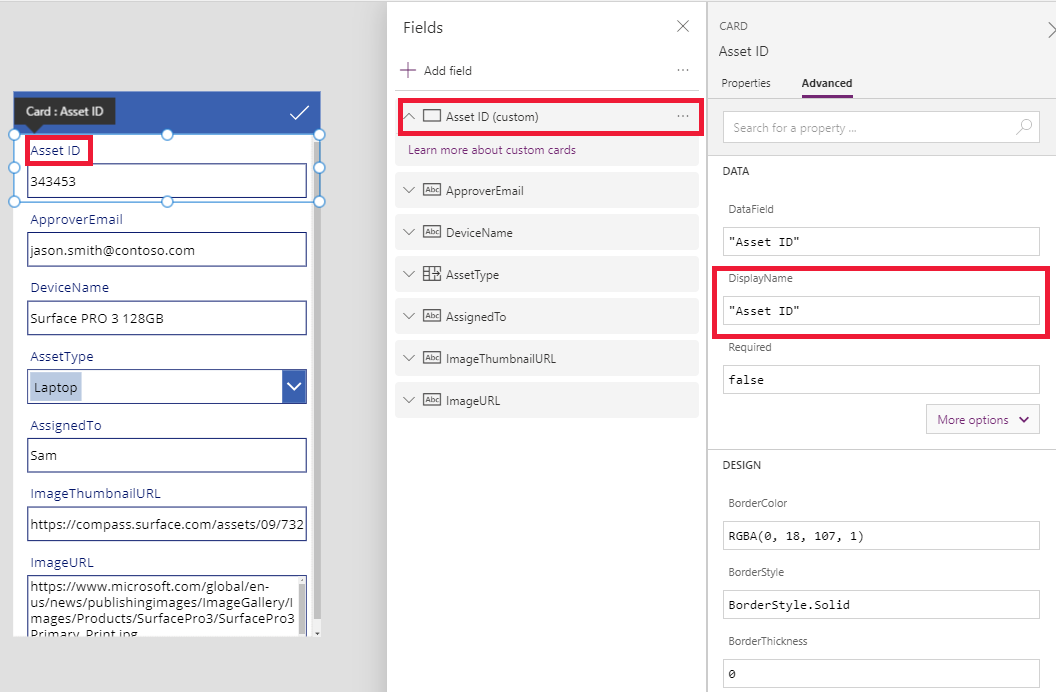Viewport: 1056px width, 692px height.
Task: Open the Asset ID (custom) card ellipsis menu
Action: (683, 117)
